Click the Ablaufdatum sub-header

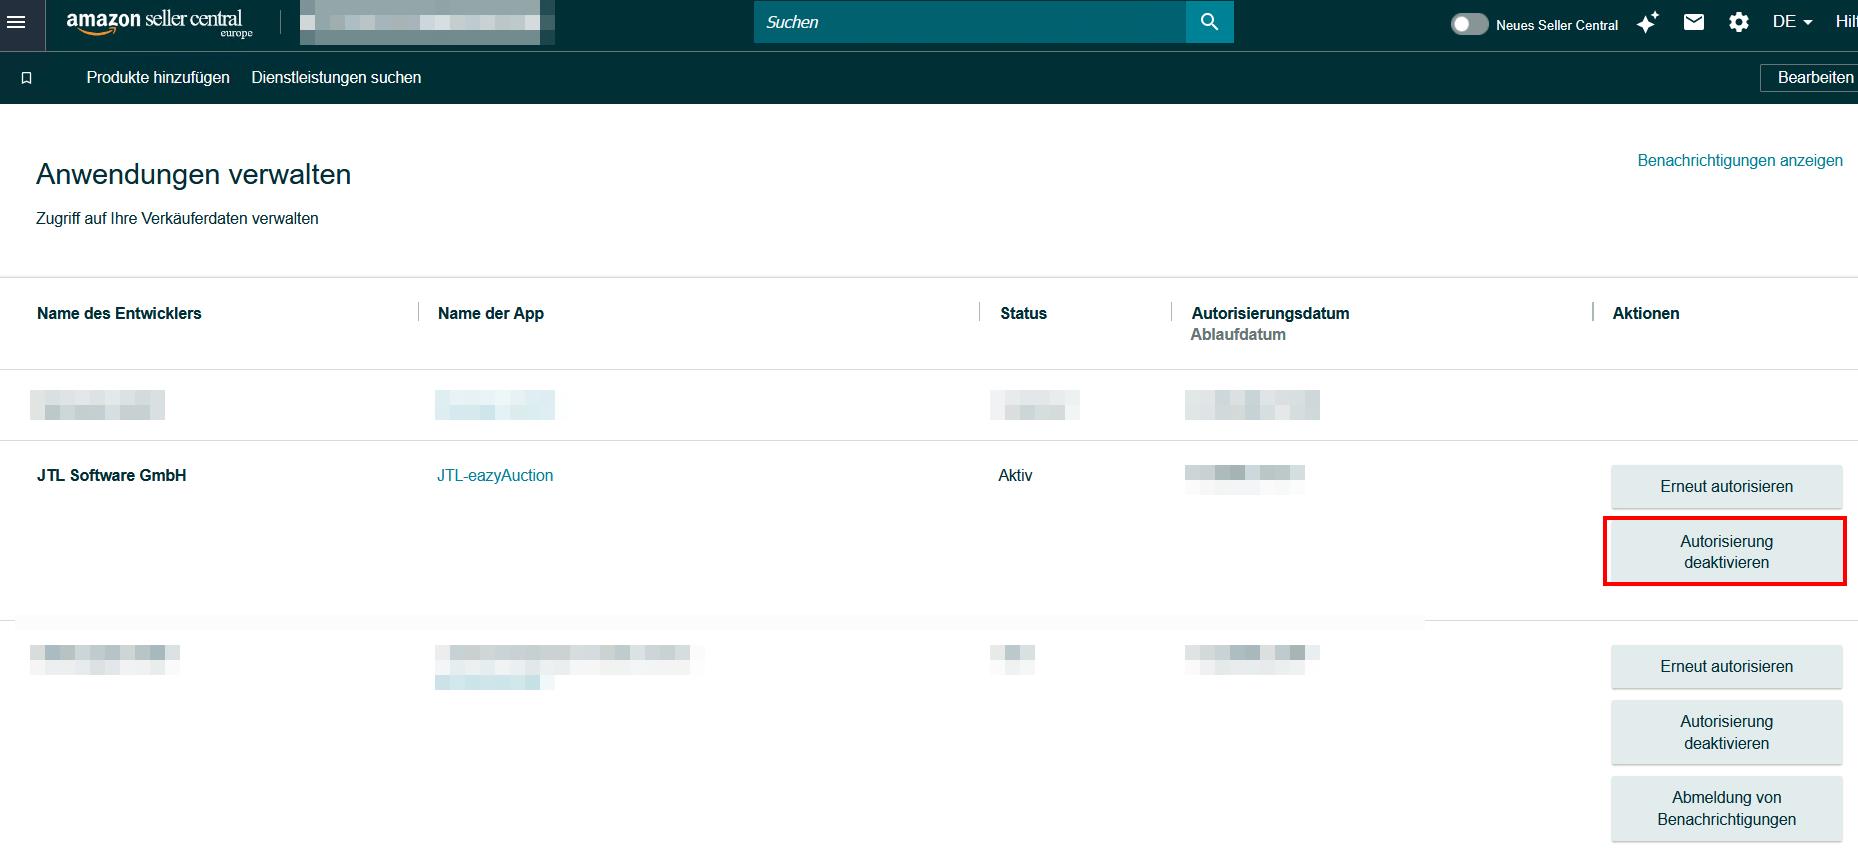click(1238, 334)
